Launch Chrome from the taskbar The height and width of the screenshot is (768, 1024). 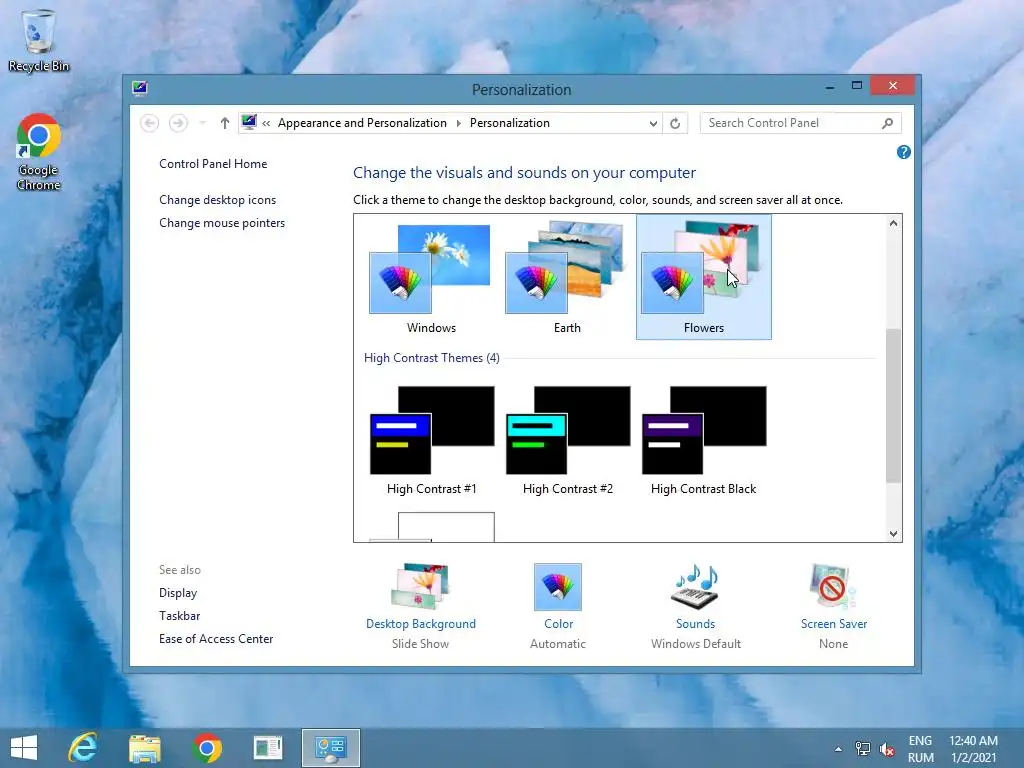pos(207,748)
